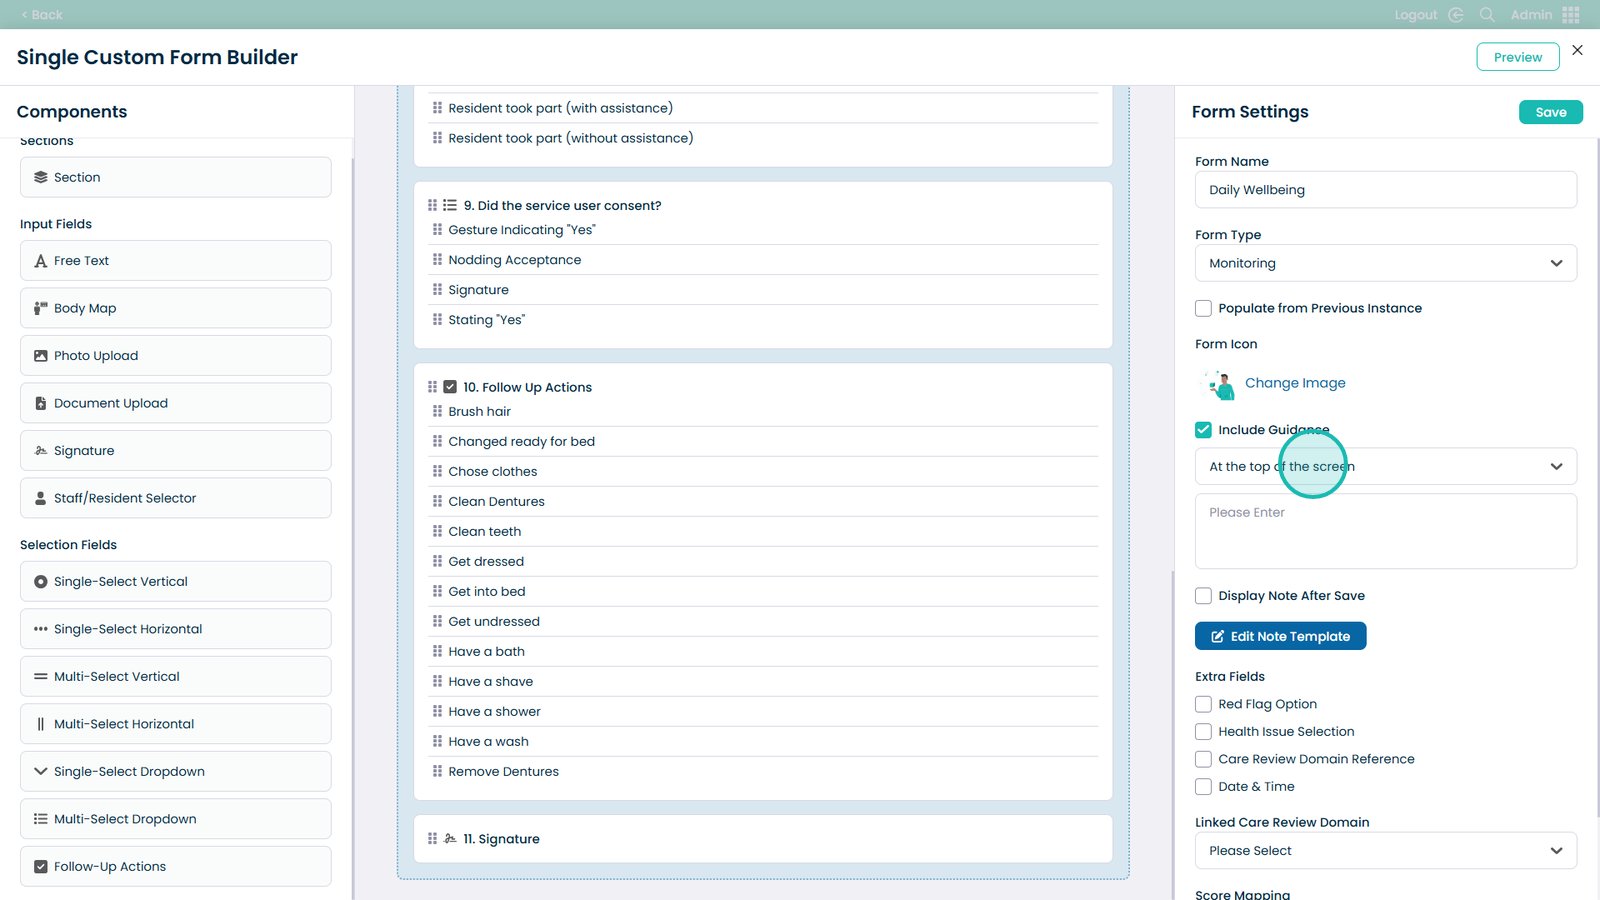
Task: Add a Free Text input field
Action: point(176,261)
